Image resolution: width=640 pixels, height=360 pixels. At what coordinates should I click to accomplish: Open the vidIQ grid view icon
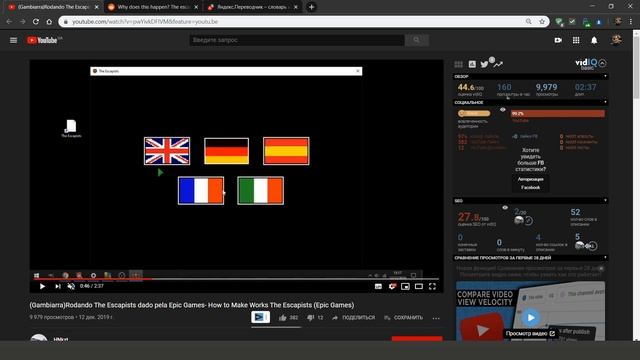[x=459, y=64]
